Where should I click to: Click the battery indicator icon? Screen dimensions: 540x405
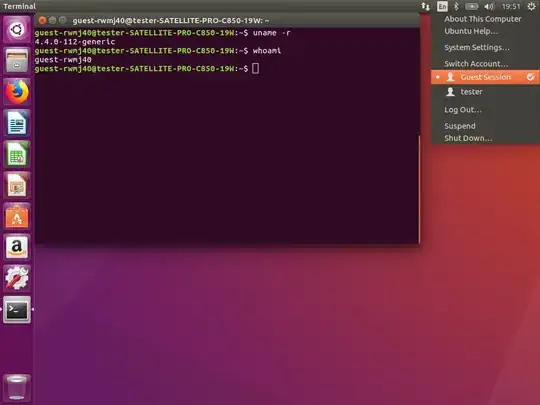(x=471, y=6)
